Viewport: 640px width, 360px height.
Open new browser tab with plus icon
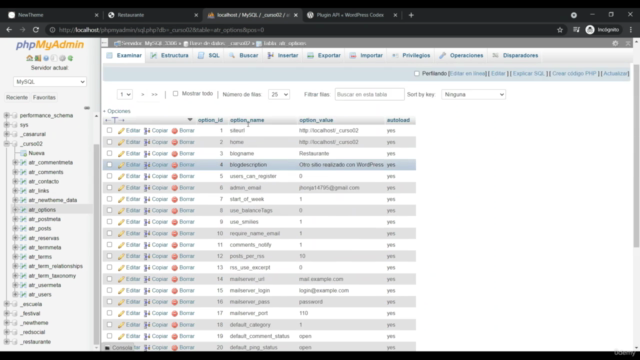click(411, 15)
